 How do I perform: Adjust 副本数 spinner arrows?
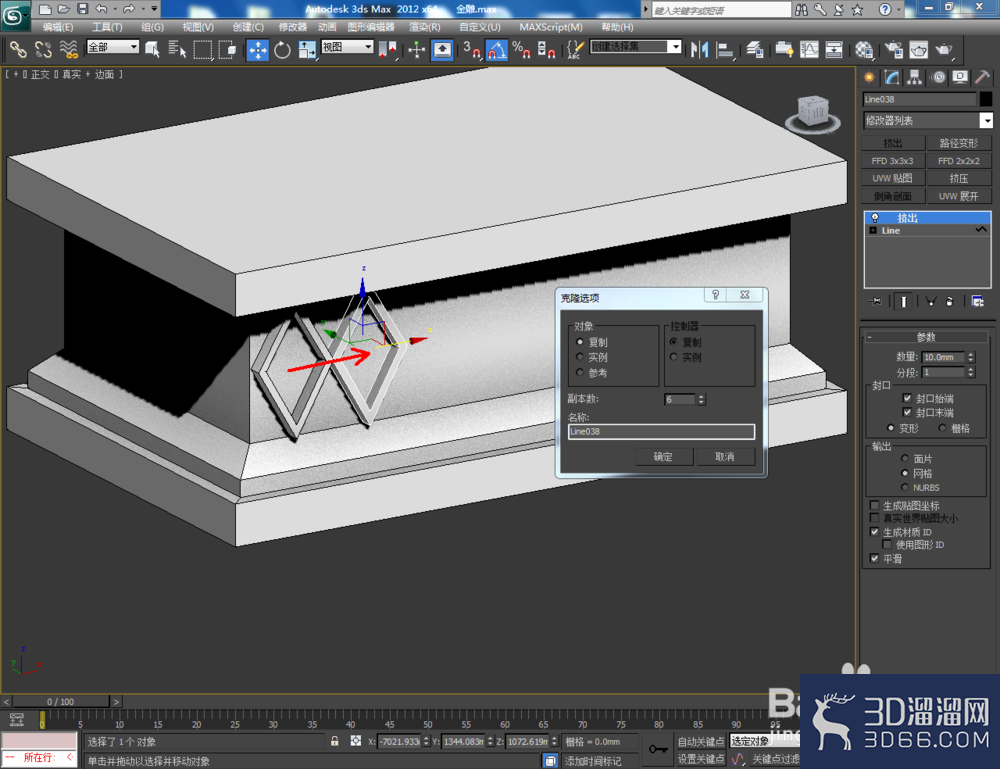click(701, 399)
